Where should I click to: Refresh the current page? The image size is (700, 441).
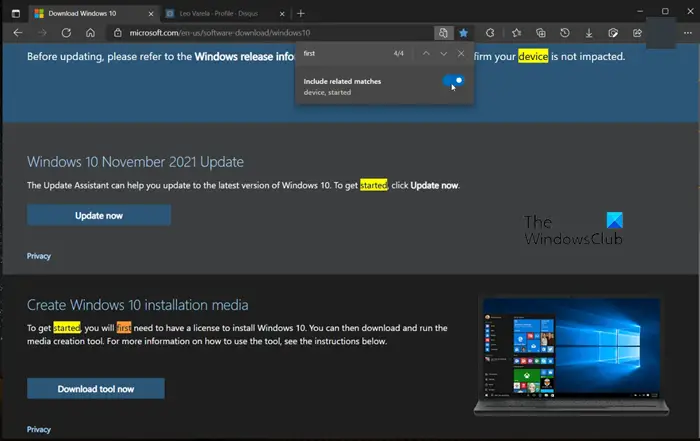(67, 33)
